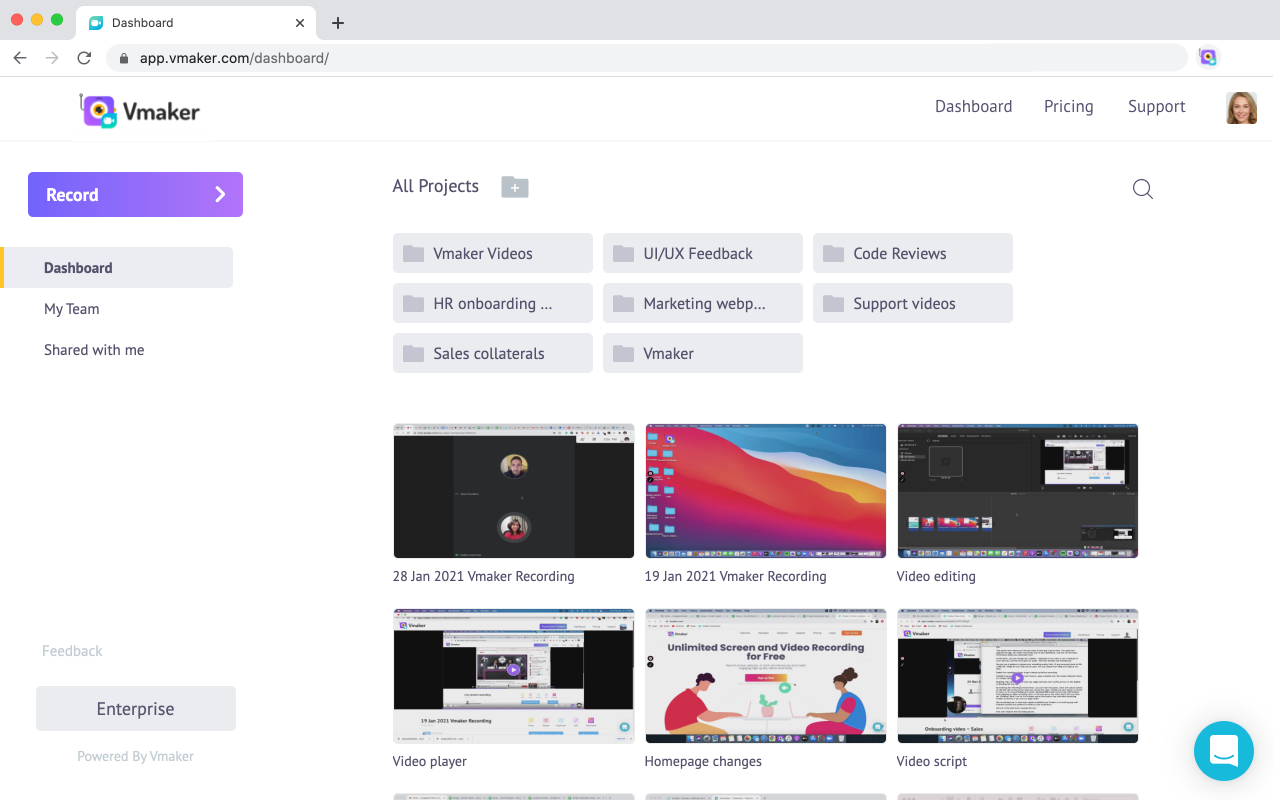Open the Pricing page link
This screenshot has width=1280, height=800.
1068,107
